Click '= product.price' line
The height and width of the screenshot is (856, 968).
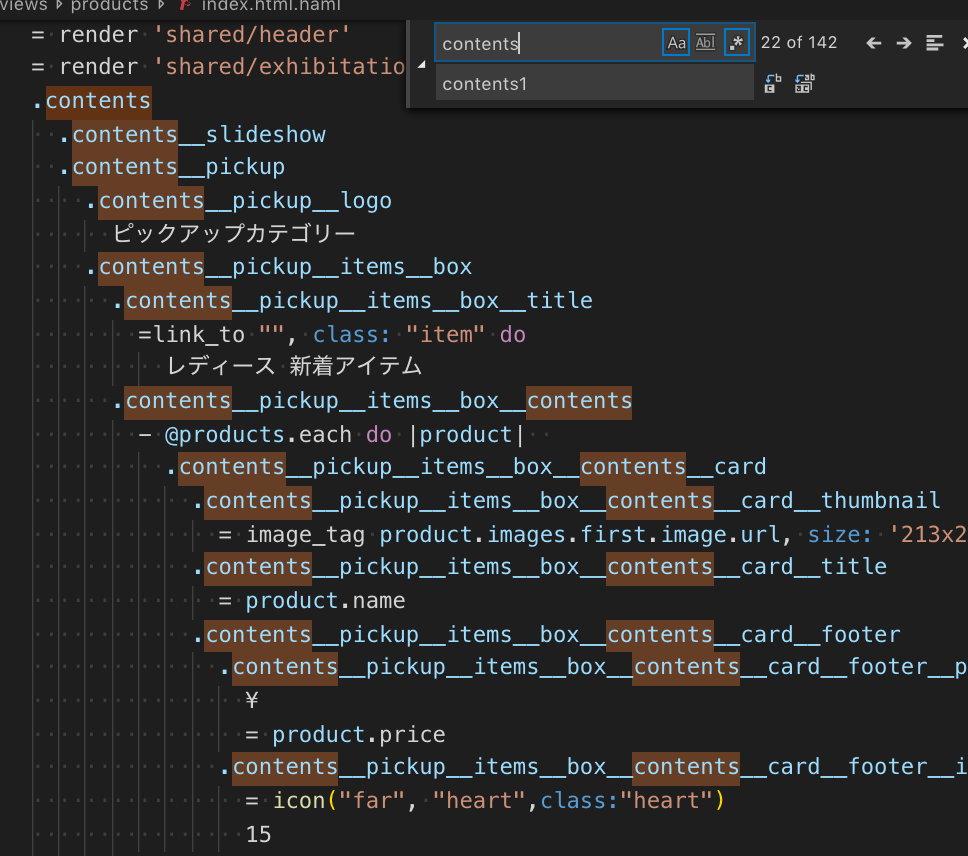pos(345,734)
